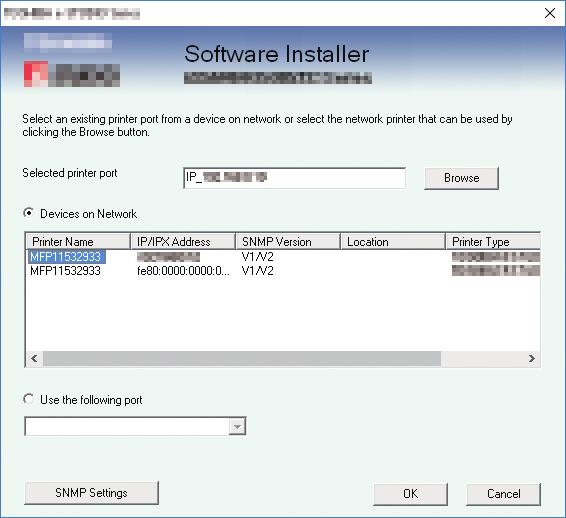Click the SNMP Settings button
This screenshot has width=566, height=518.
tap(91, 493)
